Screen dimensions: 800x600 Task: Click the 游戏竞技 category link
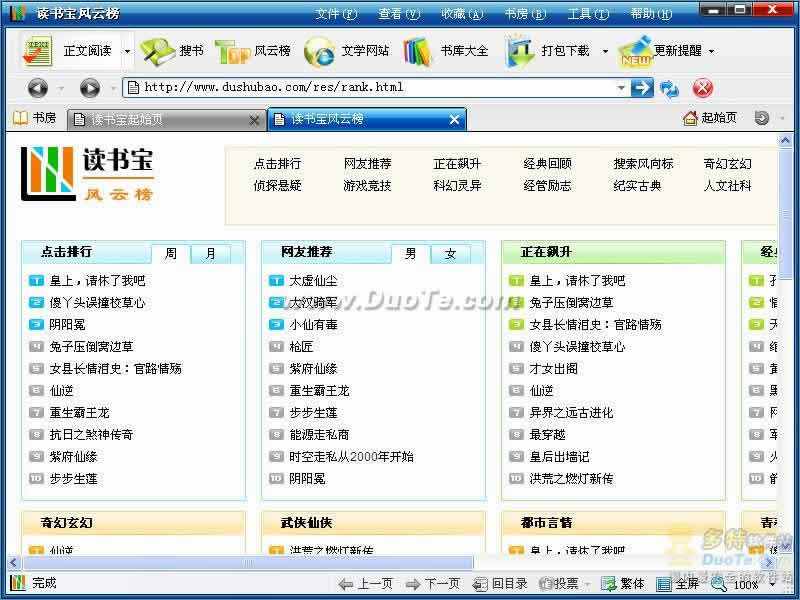coord(367,185)
